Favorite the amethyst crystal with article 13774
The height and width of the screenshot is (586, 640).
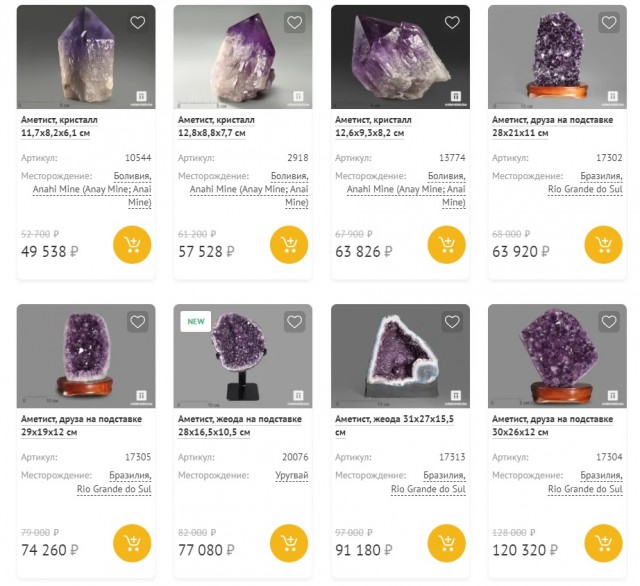click(x=452, y=22)
